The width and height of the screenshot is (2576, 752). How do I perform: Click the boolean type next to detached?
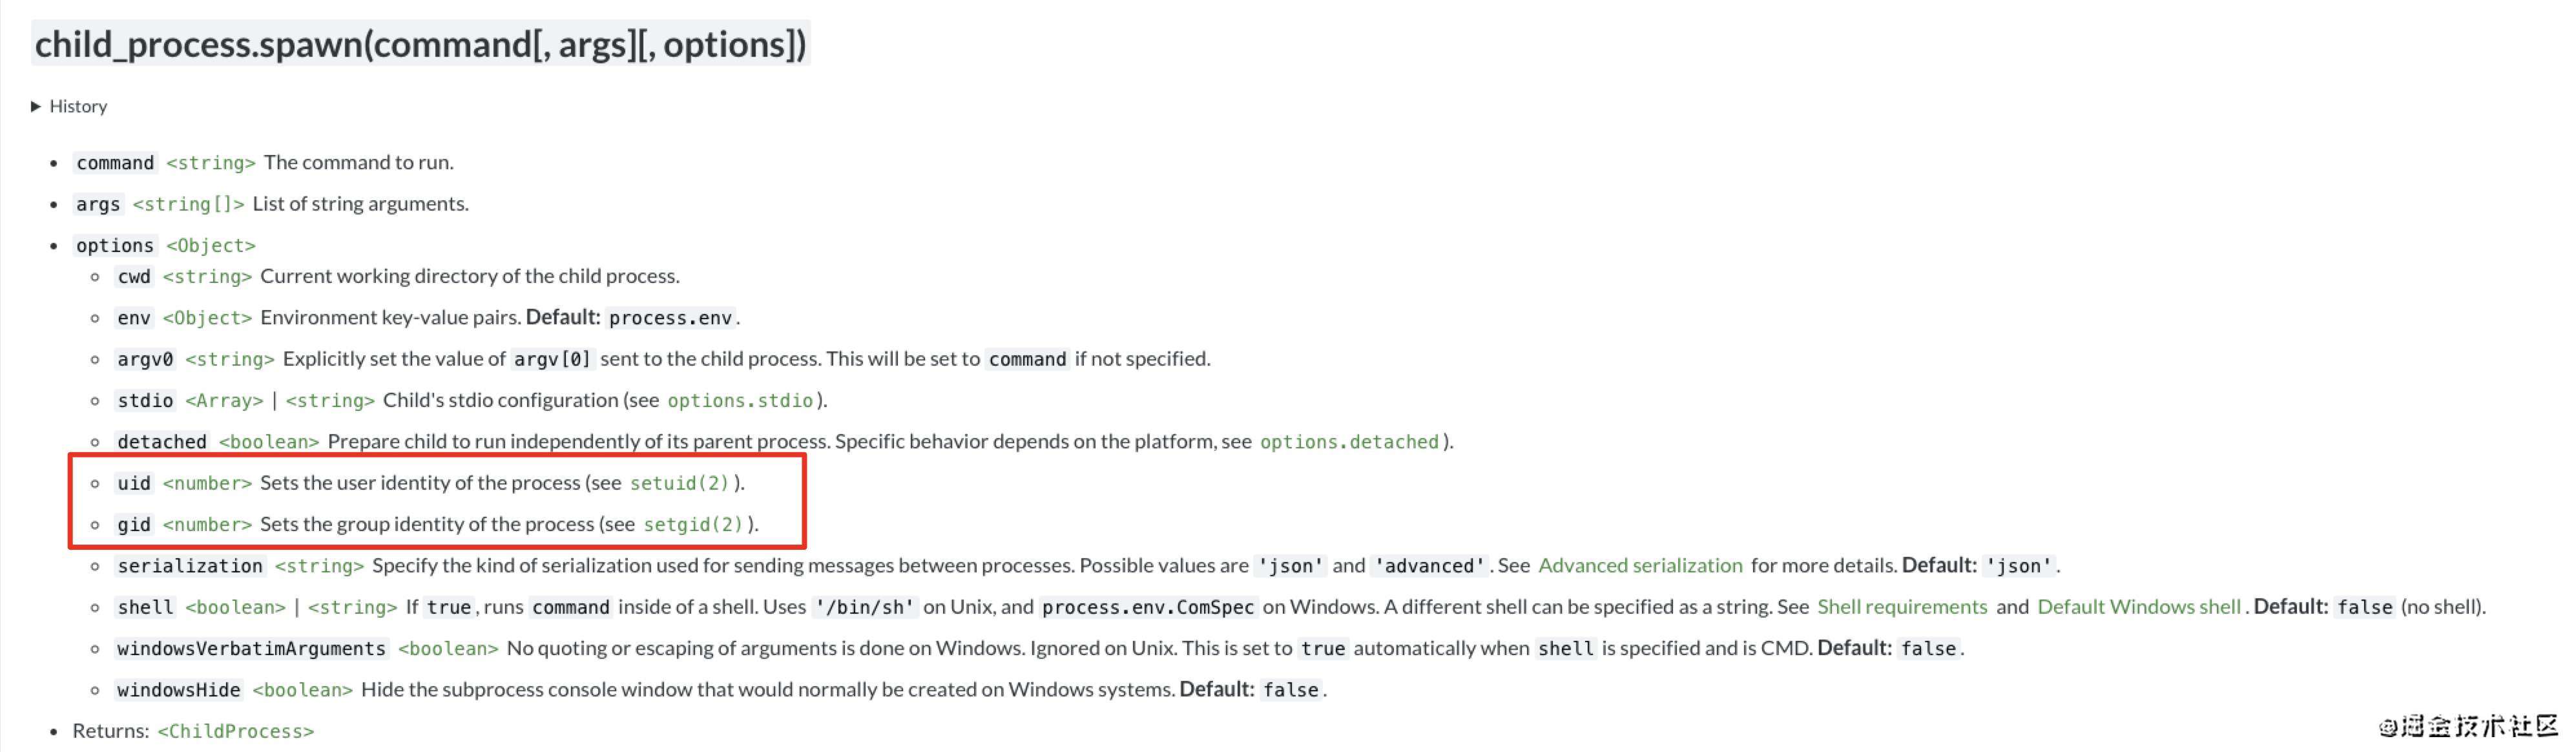[269, 442]
